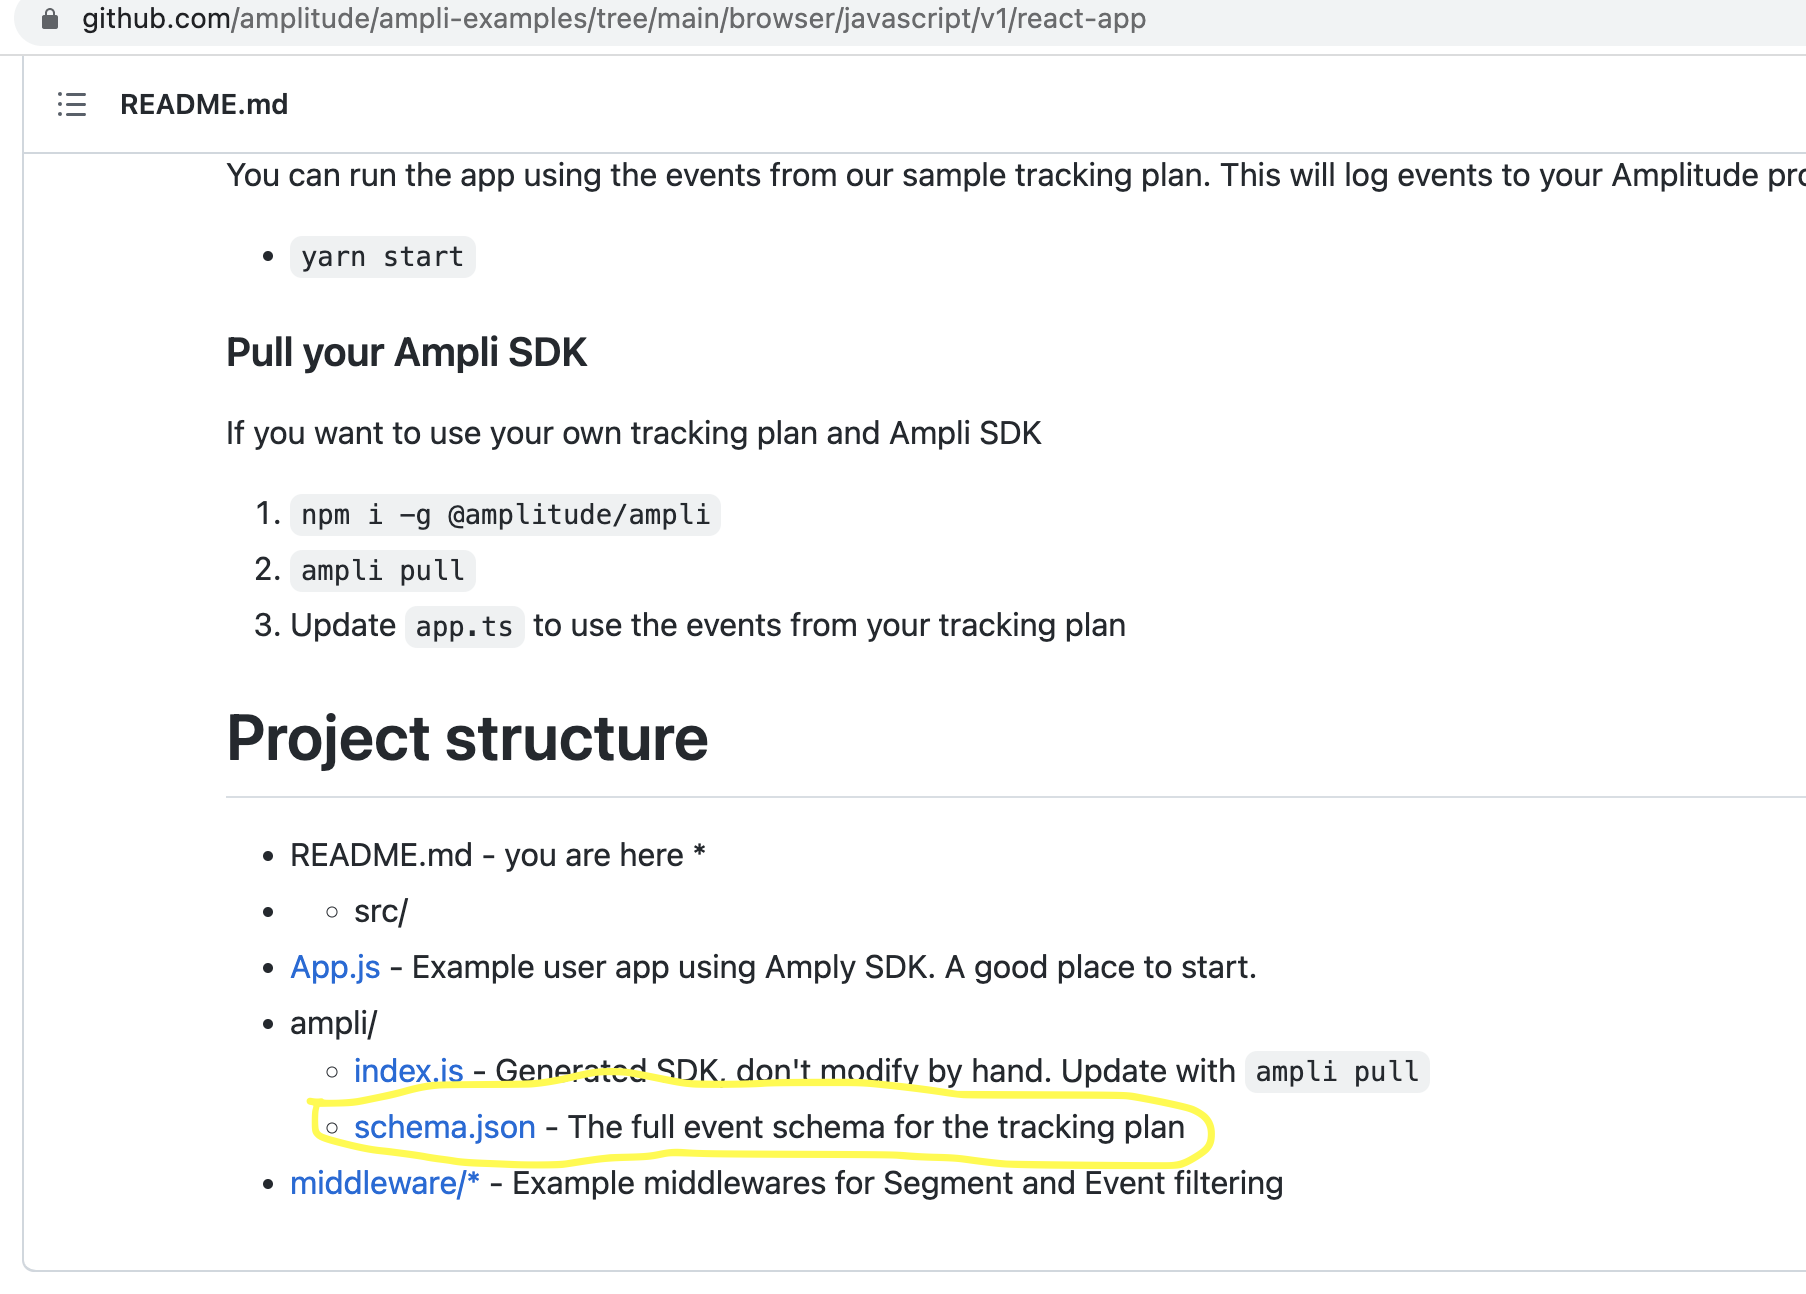The image size is (1806, 1294).
Task: Click the yarn start code snippet
Action: click(x=382, y=257)
